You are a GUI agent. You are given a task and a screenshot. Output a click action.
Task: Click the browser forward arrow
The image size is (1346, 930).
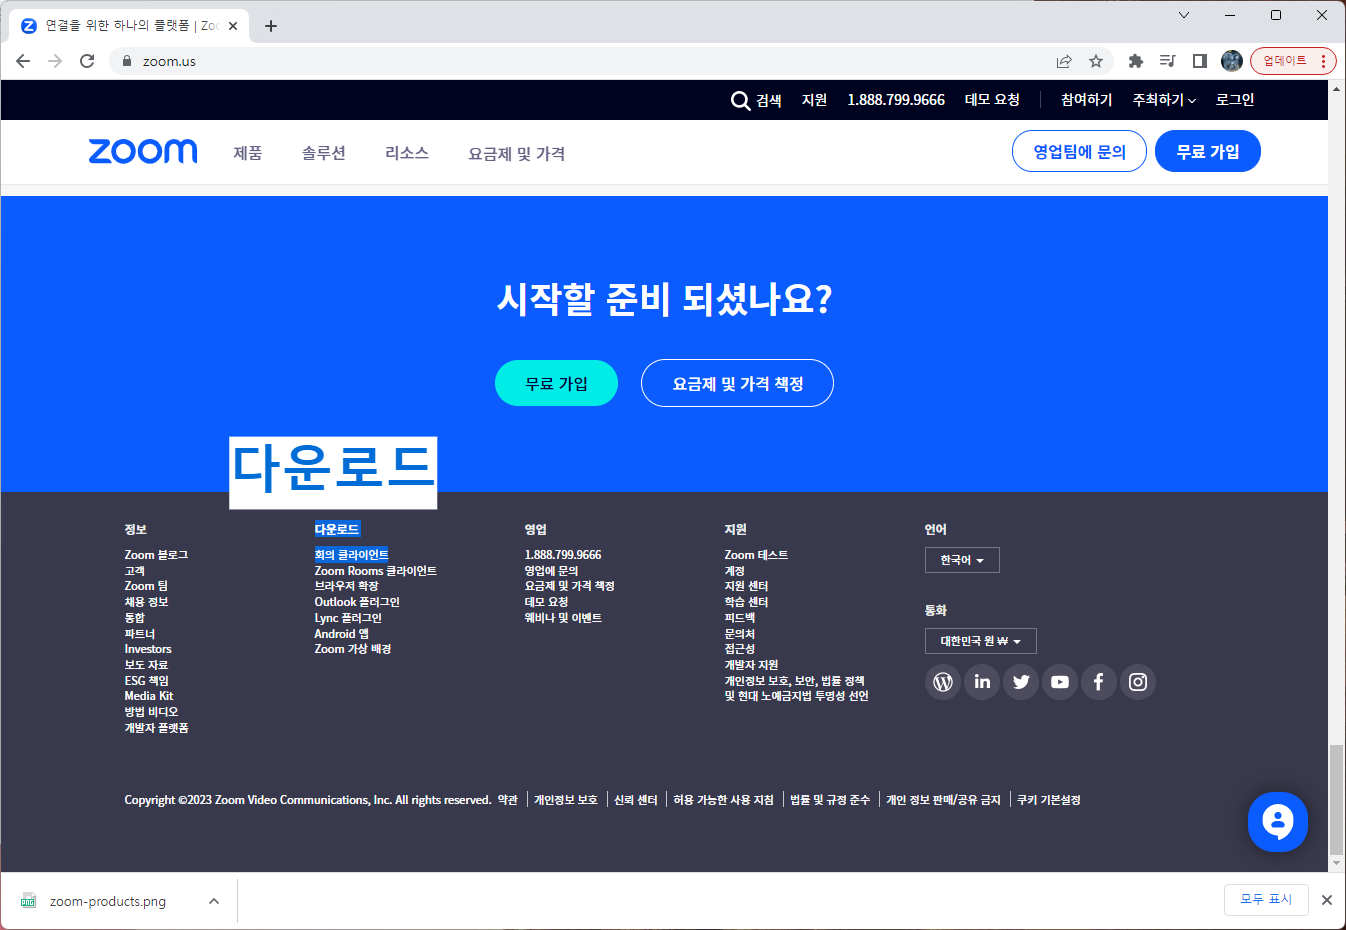tap(55, 61)
